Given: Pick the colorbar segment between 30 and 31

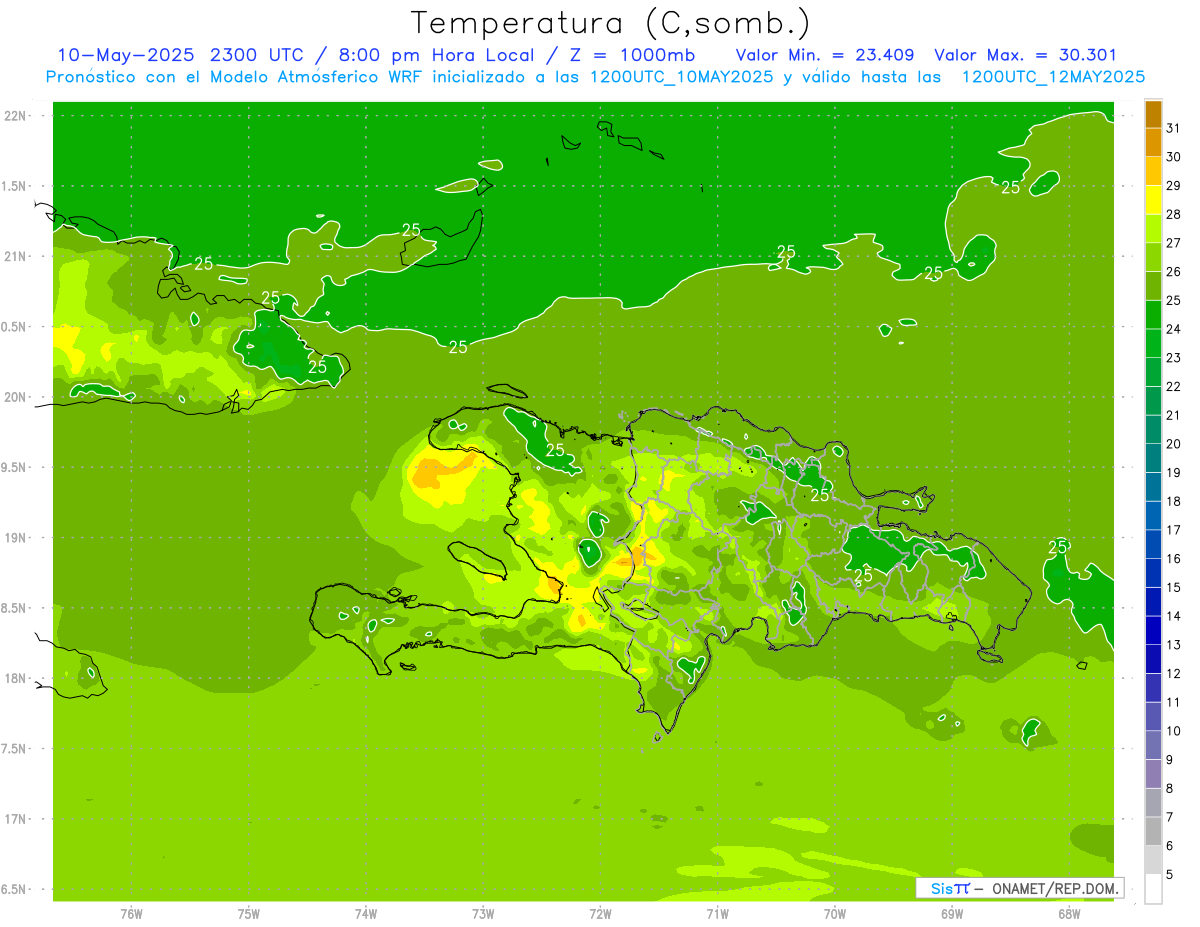Looking at the screenshot, I should pyautogui.click(x=1153, y=143).
